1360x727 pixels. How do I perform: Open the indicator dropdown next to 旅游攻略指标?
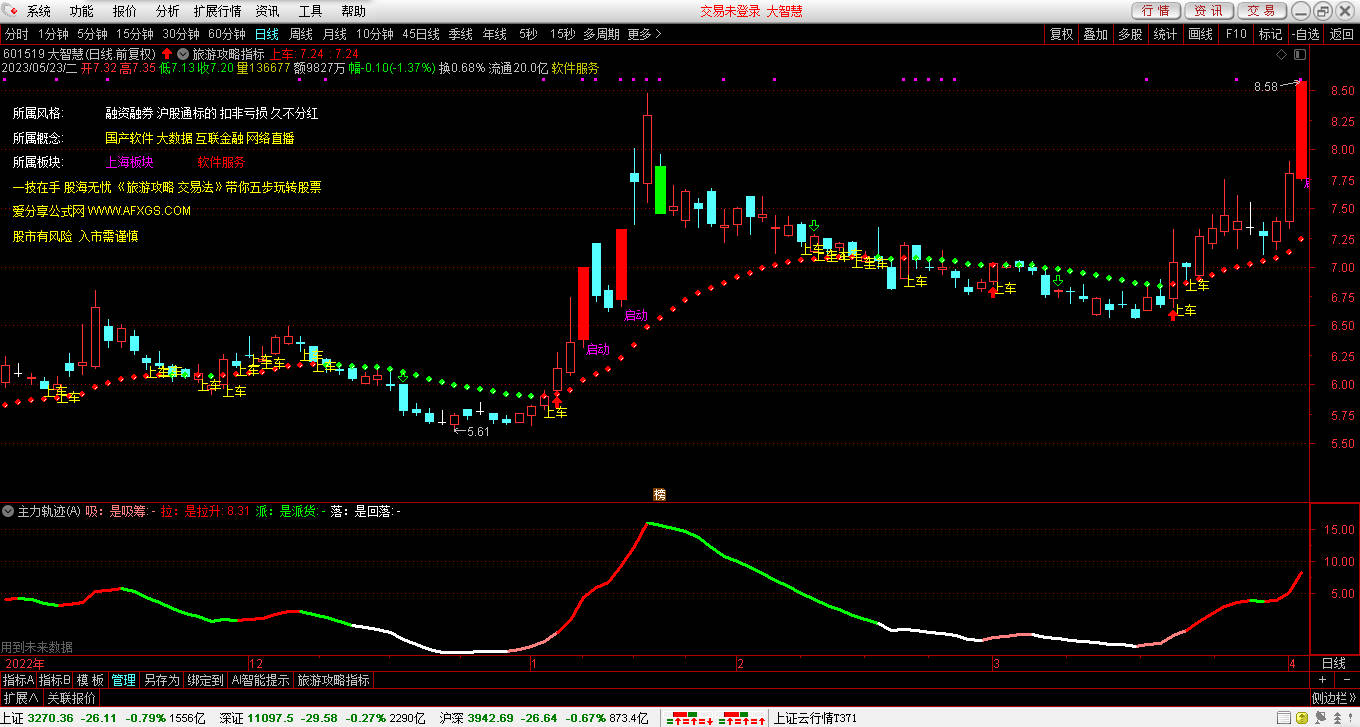182,54
